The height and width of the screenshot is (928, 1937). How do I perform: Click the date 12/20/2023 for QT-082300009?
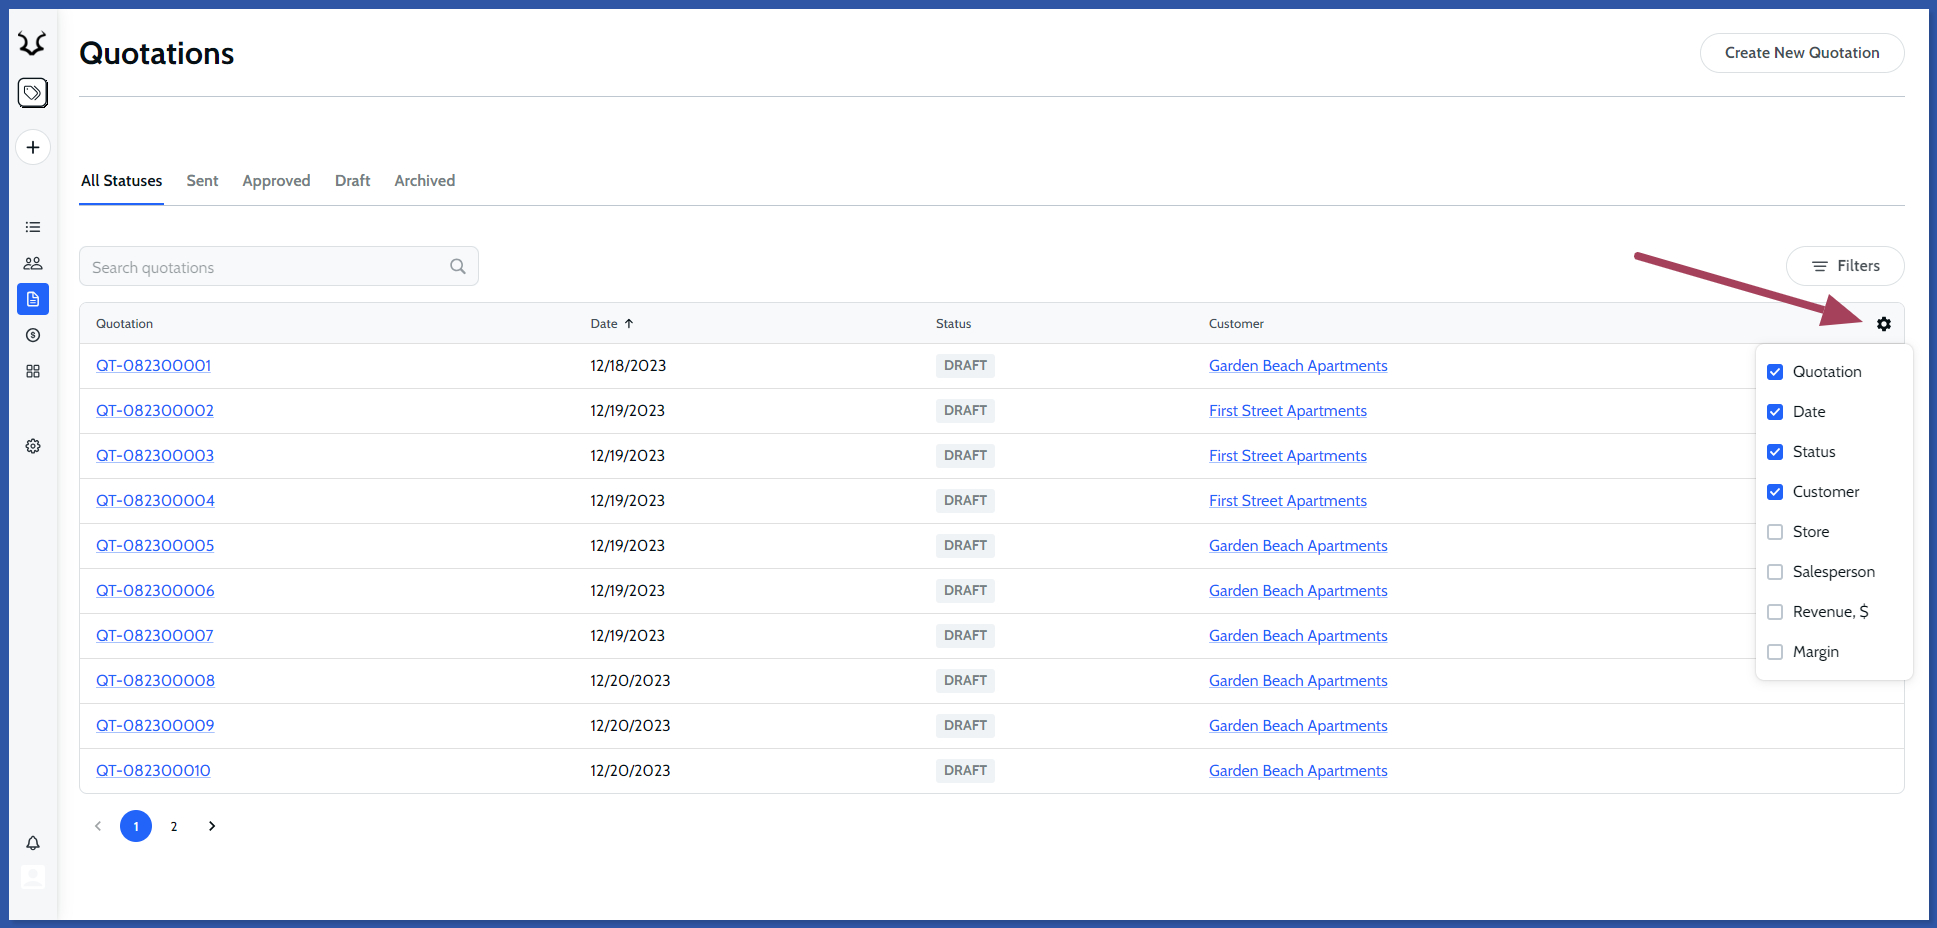click(630, 726)
